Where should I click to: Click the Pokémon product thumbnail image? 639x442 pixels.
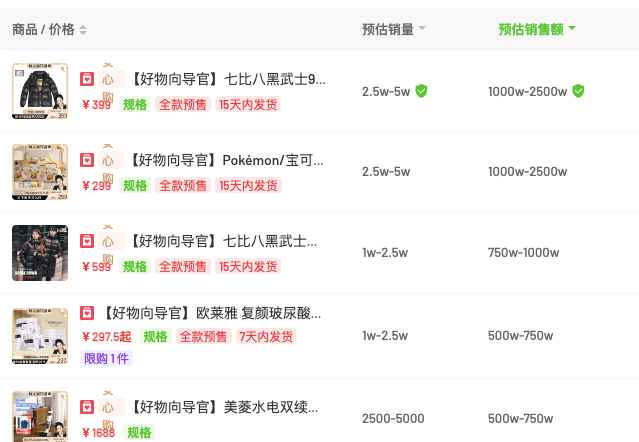tap(40, 172)
